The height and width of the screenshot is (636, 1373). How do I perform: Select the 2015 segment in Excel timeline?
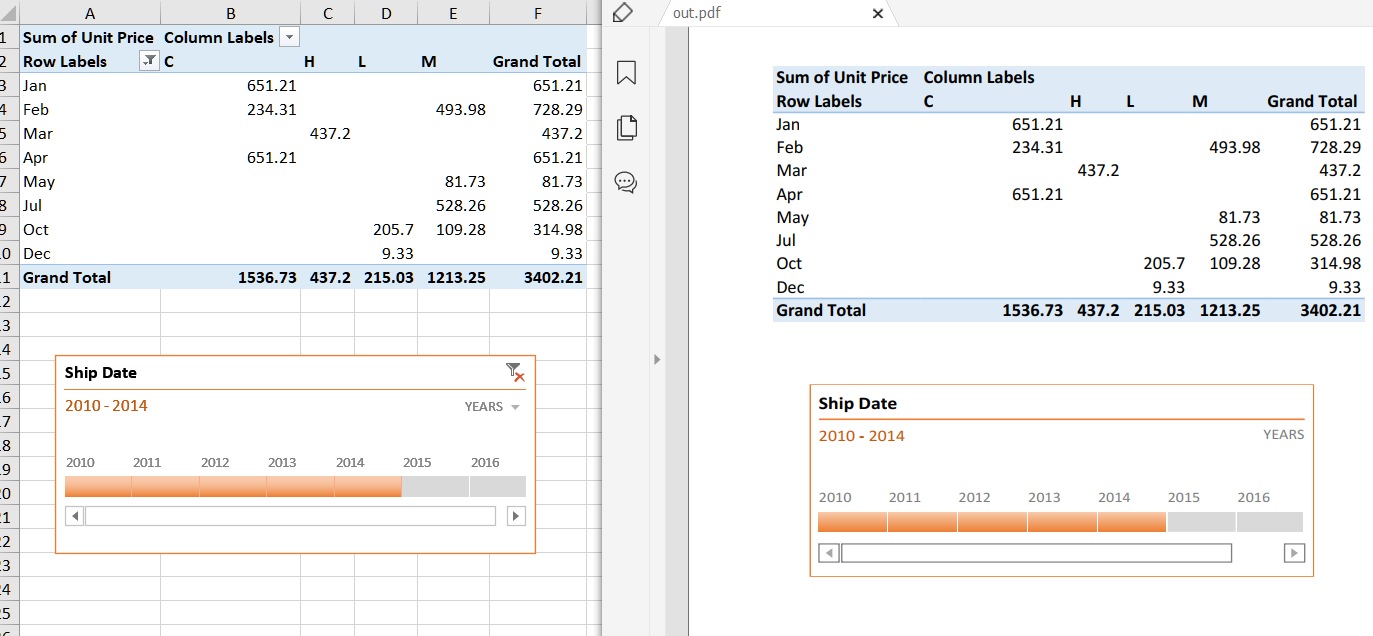[x=435, y=487]
